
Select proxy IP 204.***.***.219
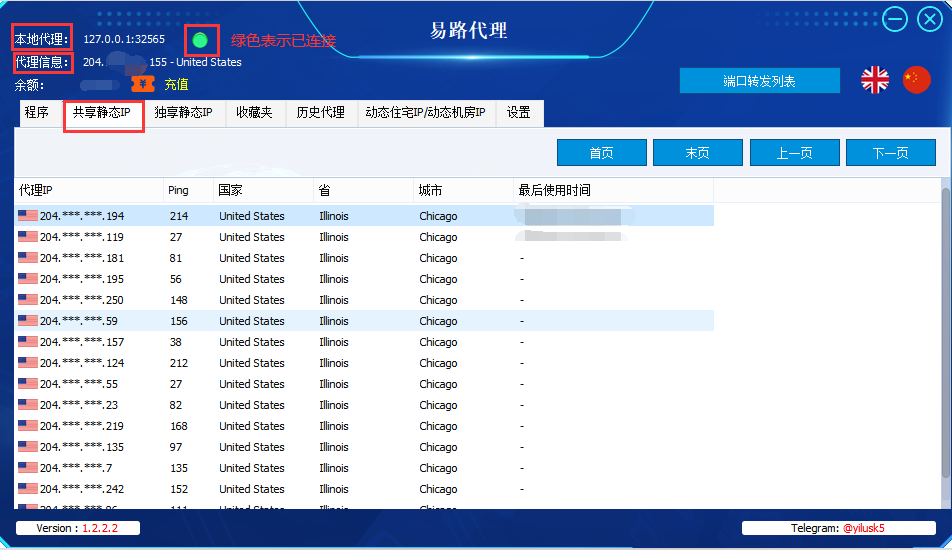(x=82, y=426)
